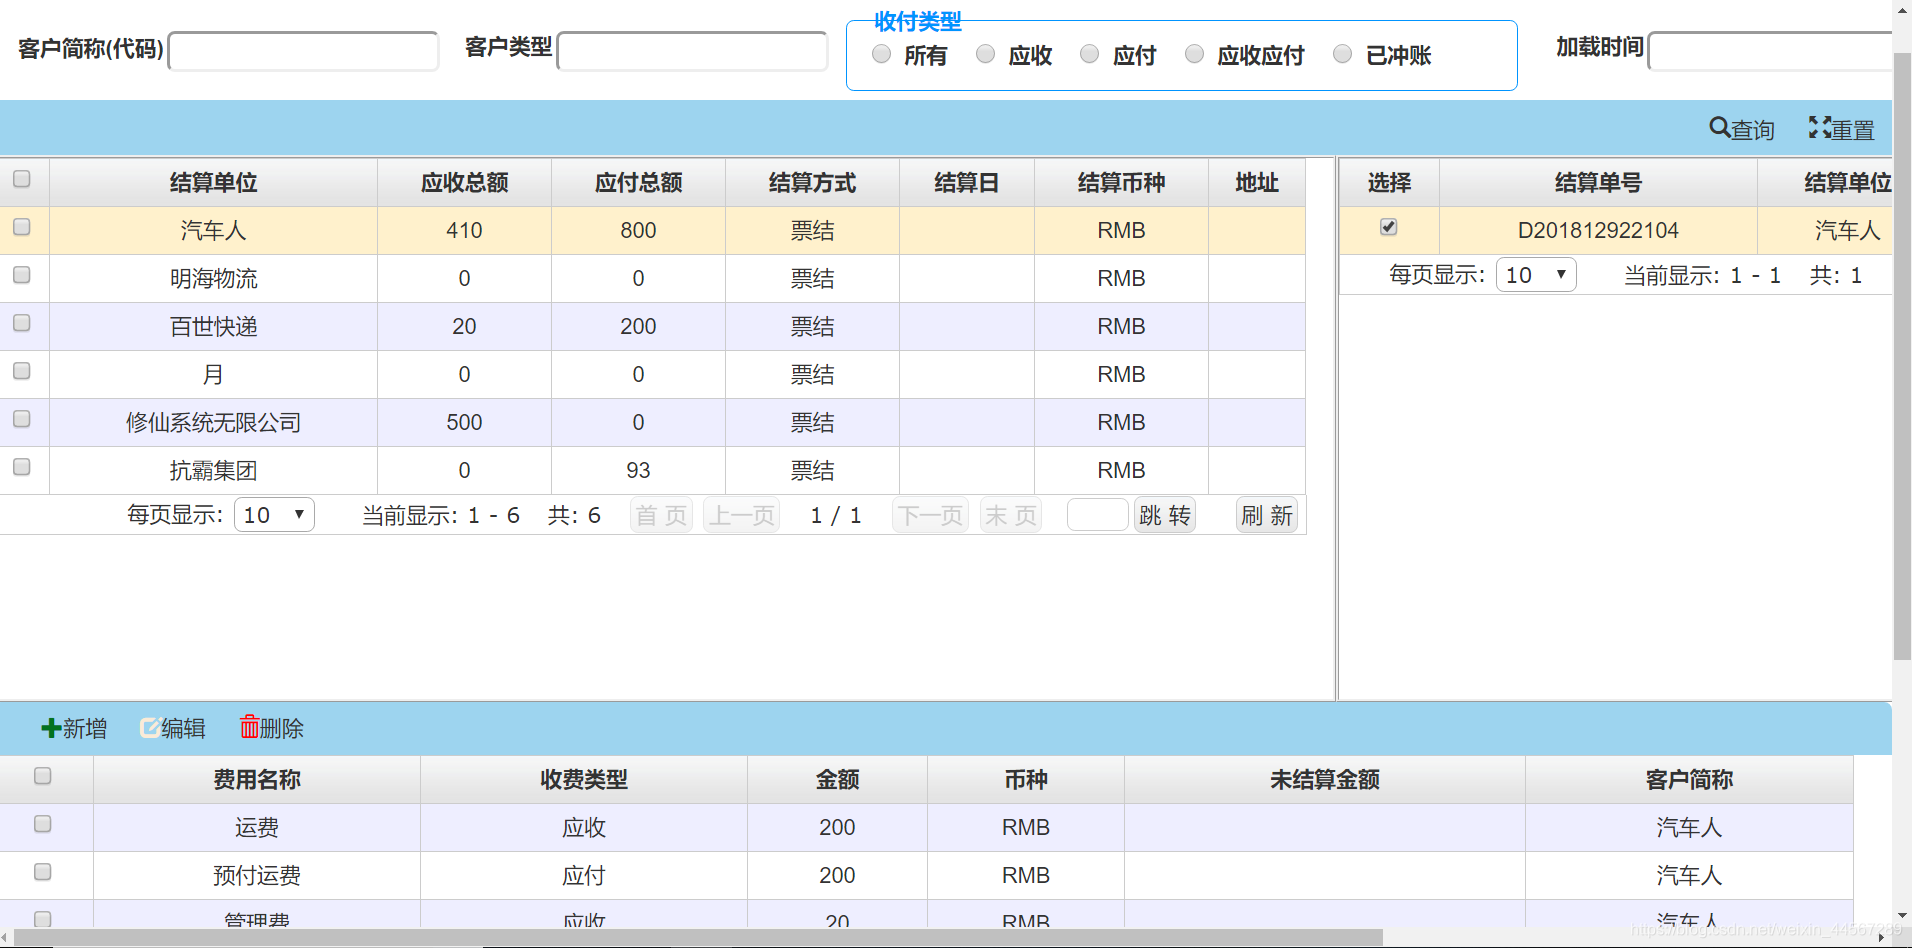Click the horizontal scrollbar at the bottom

pos(698,937)
